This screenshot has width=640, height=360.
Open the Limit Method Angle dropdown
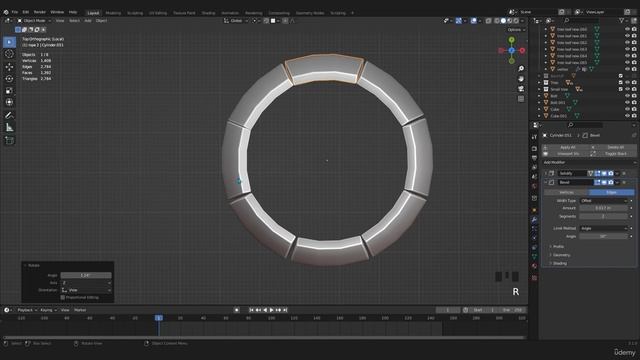(603, 228)
